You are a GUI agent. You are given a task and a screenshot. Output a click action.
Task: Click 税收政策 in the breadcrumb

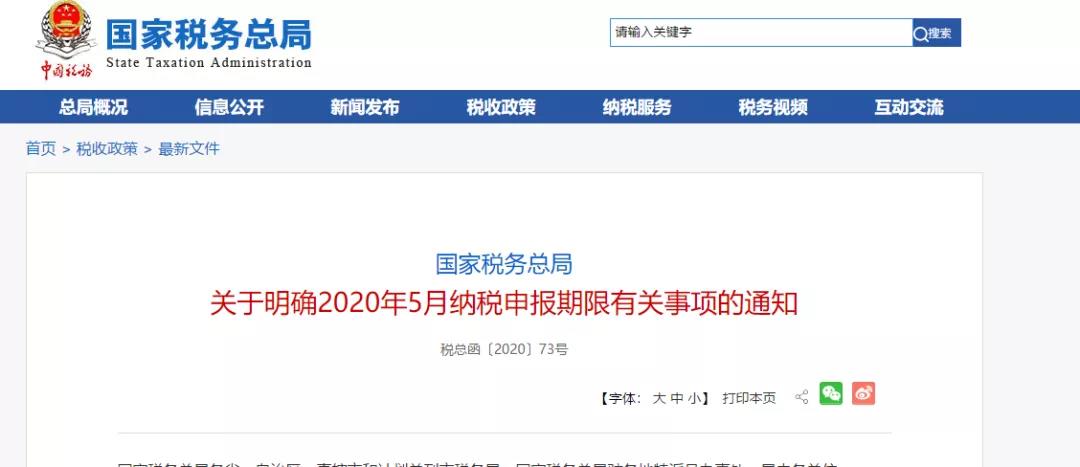[107, 149]
